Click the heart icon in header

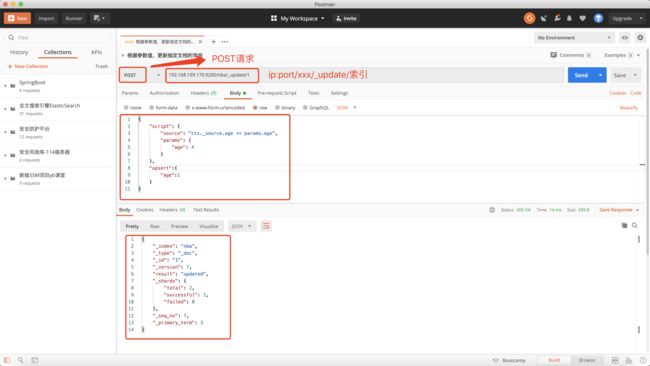(x=582, y=18)
